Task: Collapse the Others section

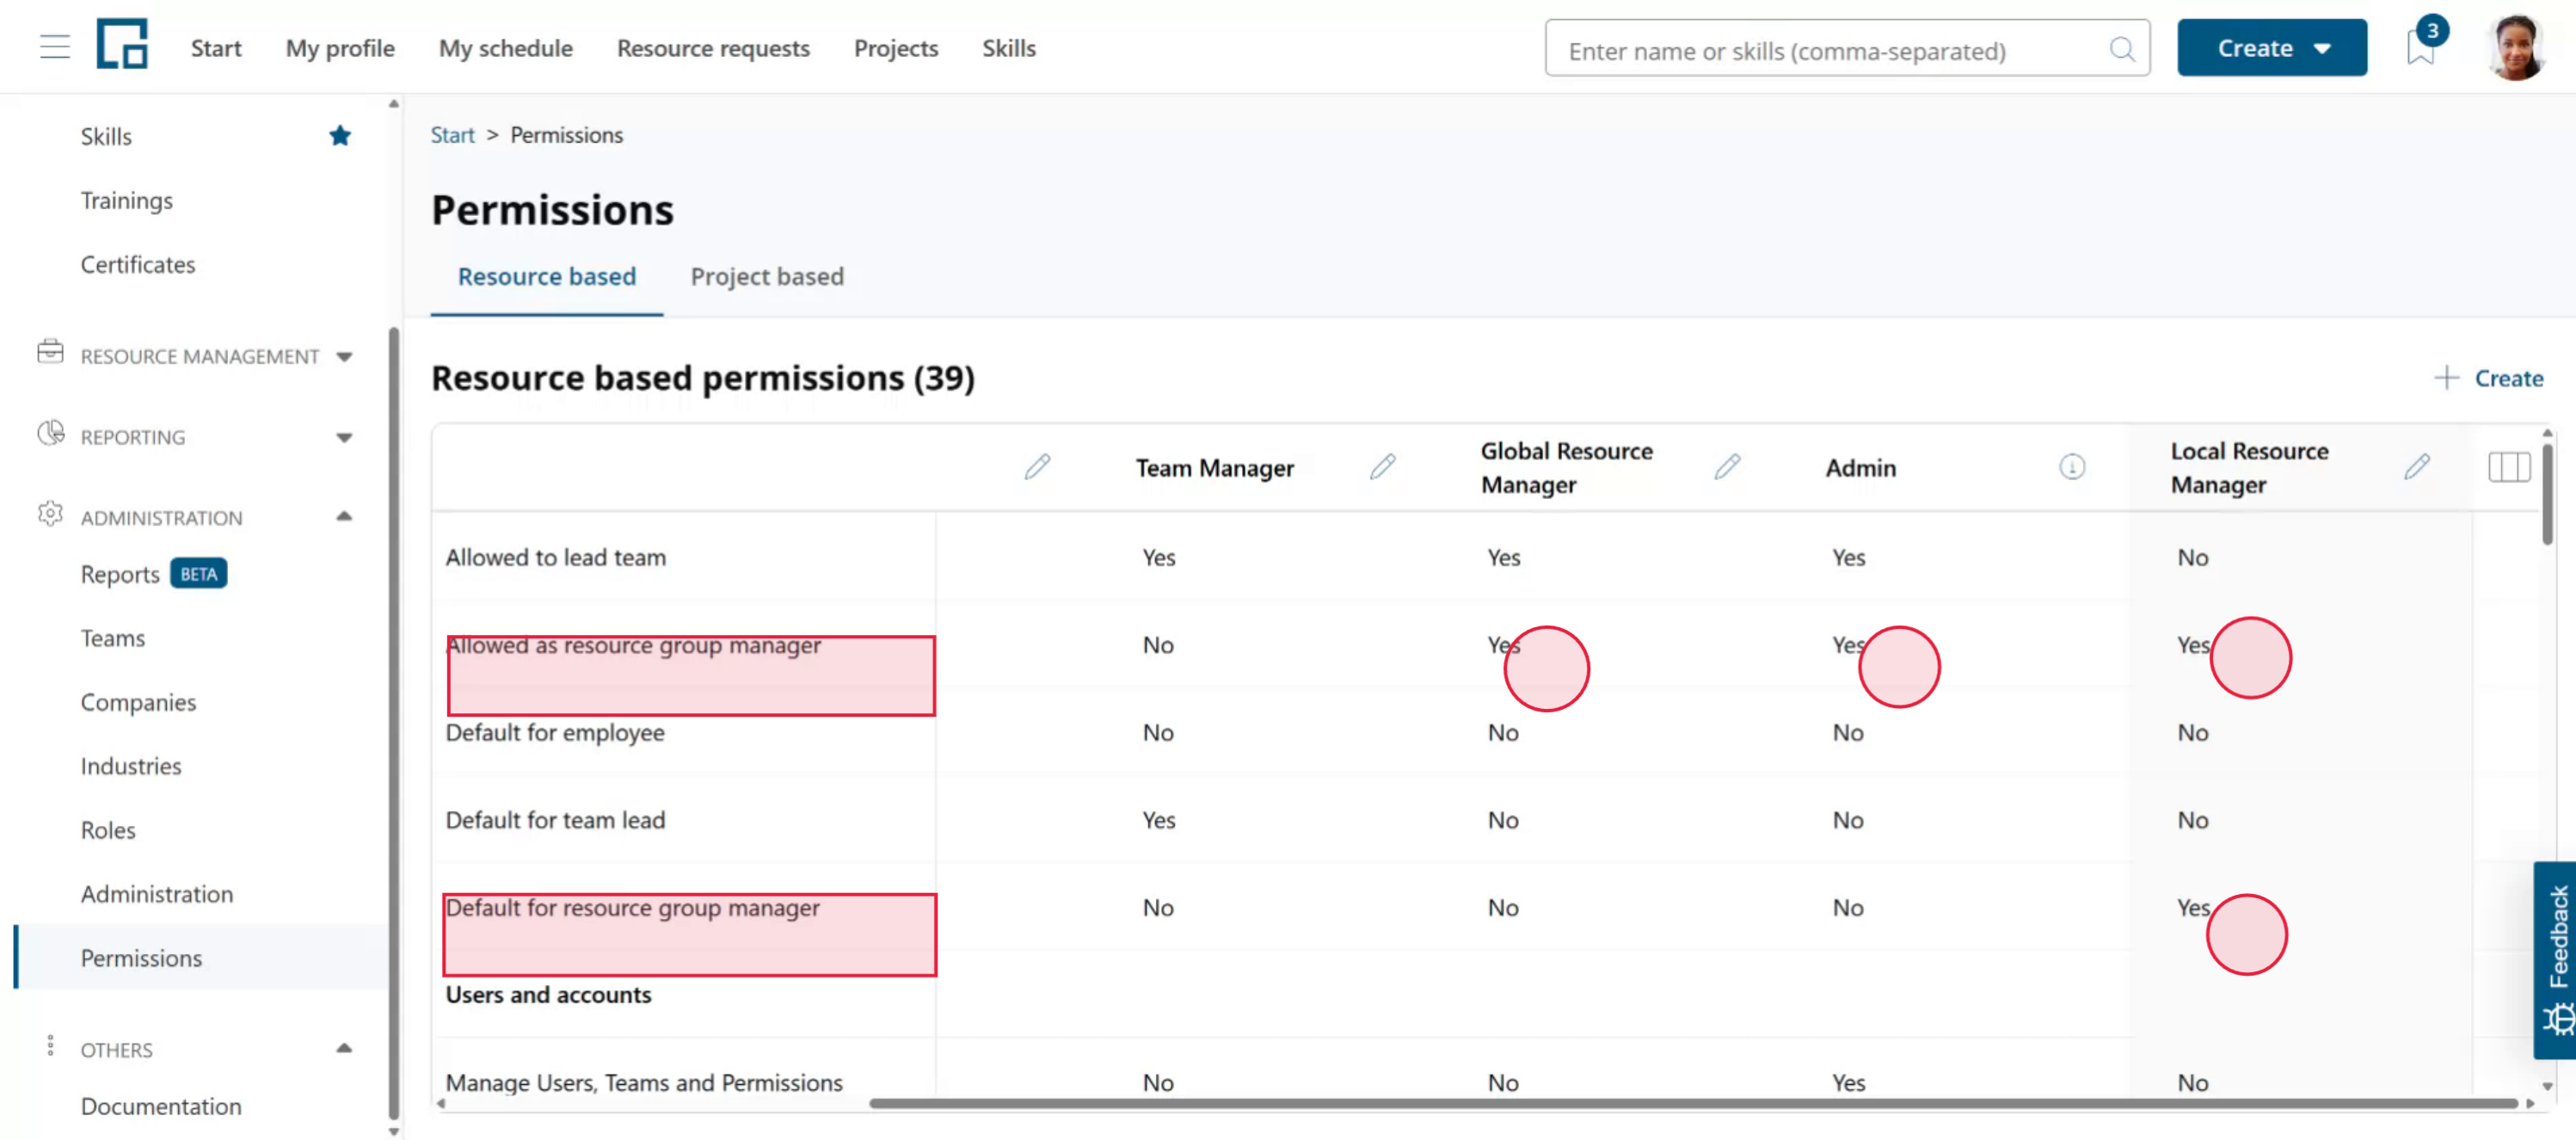Action: coord(344,1049)
